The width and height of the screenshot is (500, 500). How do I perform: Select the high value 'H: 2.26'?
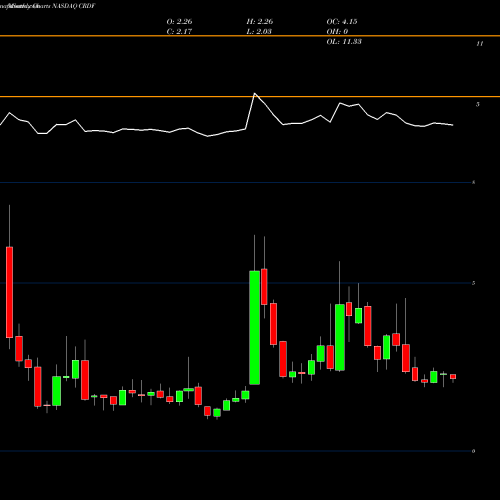(x=260, y=22)
